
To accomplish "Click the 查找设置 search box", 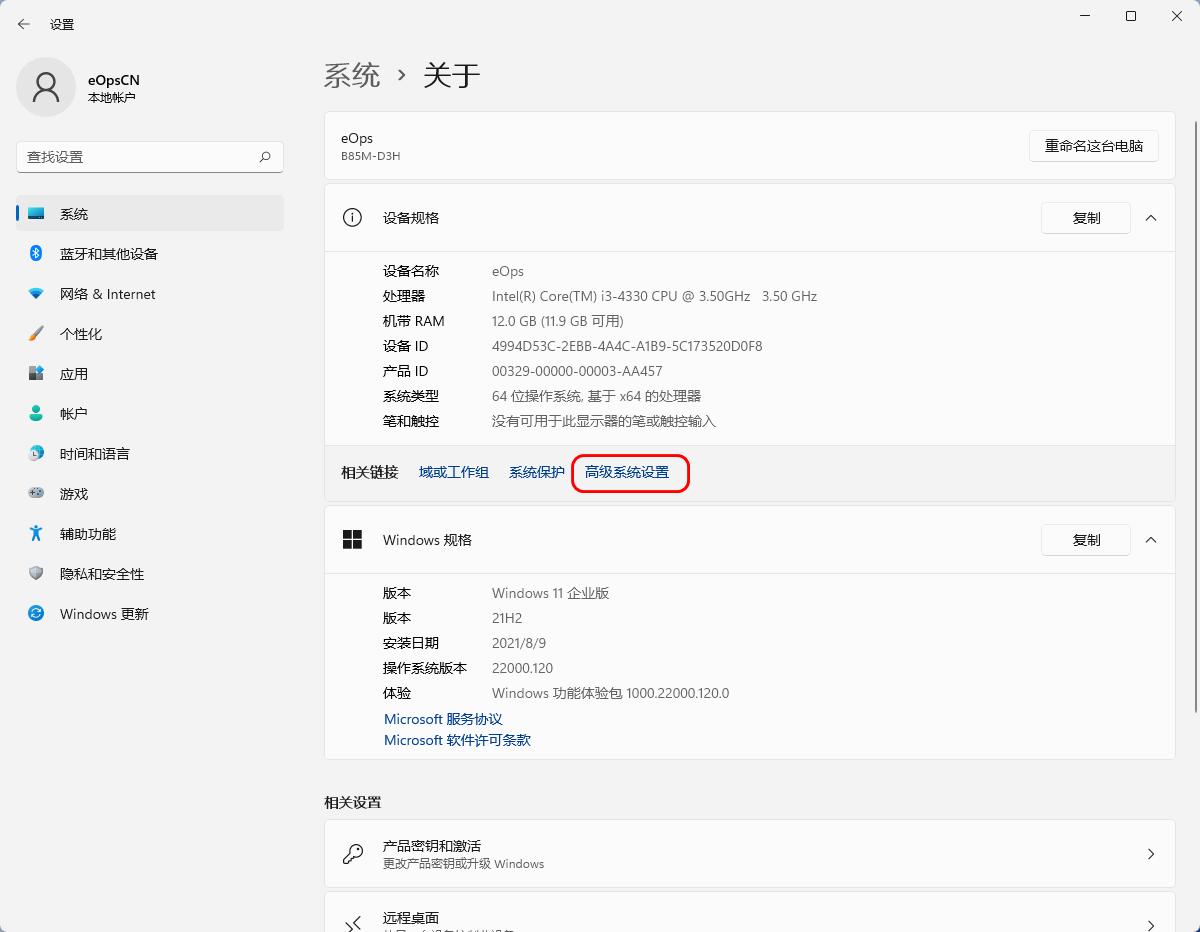I will tap(148, 157).
